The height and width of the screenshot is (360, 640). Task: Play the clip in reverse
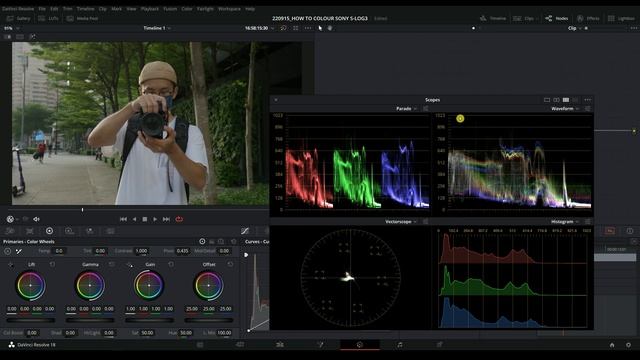point(134,219)
